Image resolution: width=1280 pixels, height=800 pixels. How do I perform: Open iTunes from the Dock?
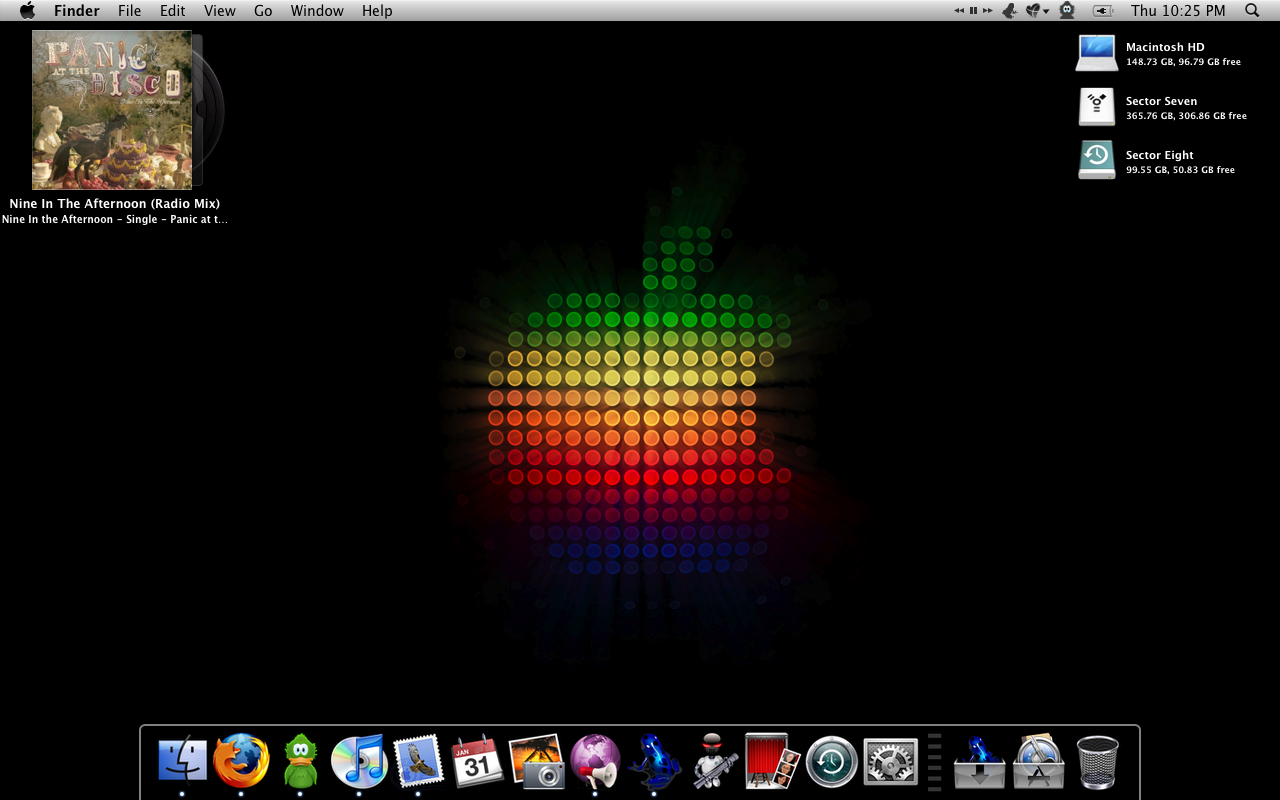359,761
